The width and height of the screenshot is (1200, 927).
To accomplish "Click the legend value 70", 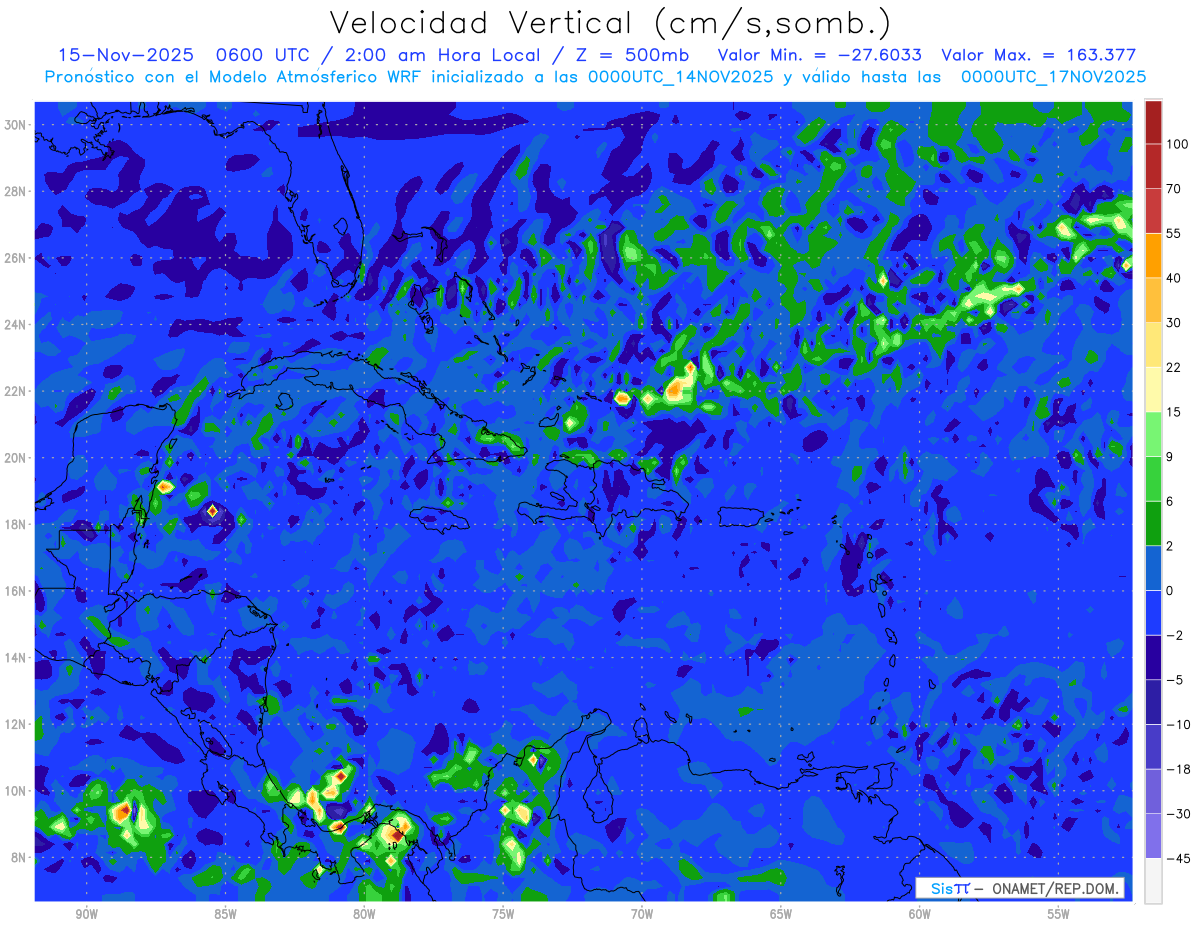I will [x=1174, y=189].
